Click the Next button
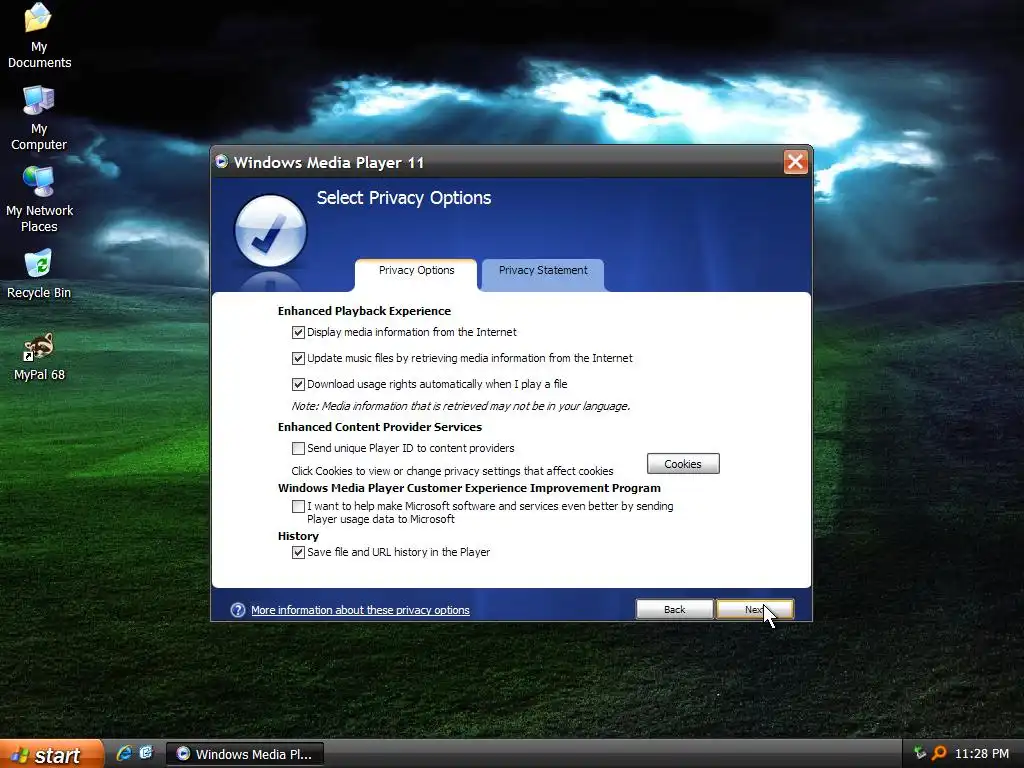The height and width of the screenshot is (768, 1024). [755, 609]
